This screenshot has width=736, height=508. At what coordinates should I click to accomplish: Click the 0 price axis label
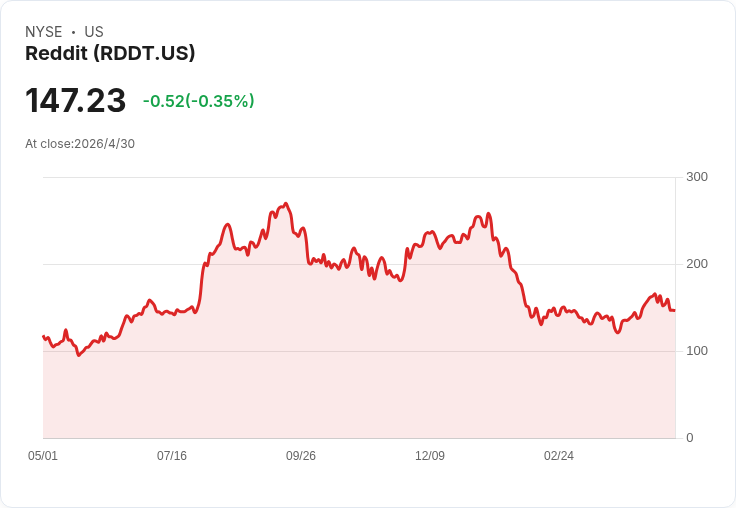[x=690, y=438]
